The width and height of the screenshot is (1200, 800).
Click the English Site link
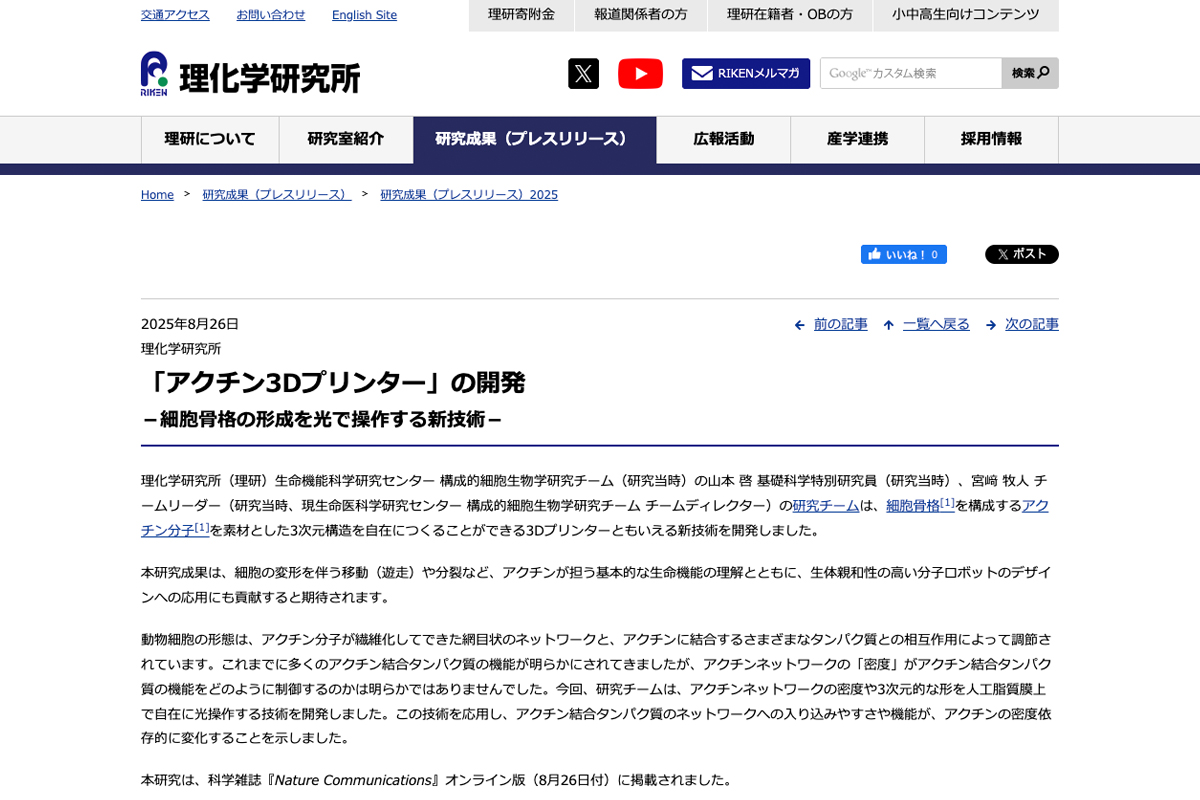(x=364, y=15)
